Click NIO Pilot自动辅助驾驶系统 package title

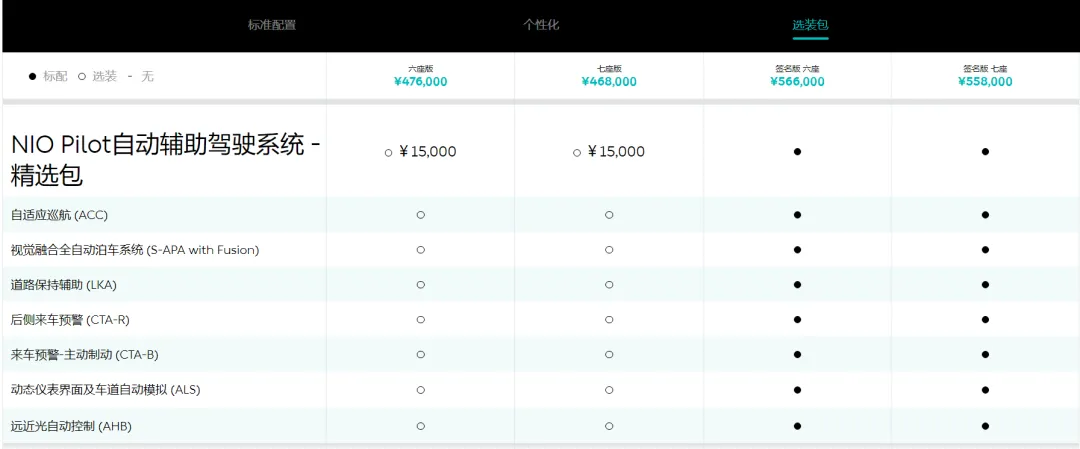165,159
